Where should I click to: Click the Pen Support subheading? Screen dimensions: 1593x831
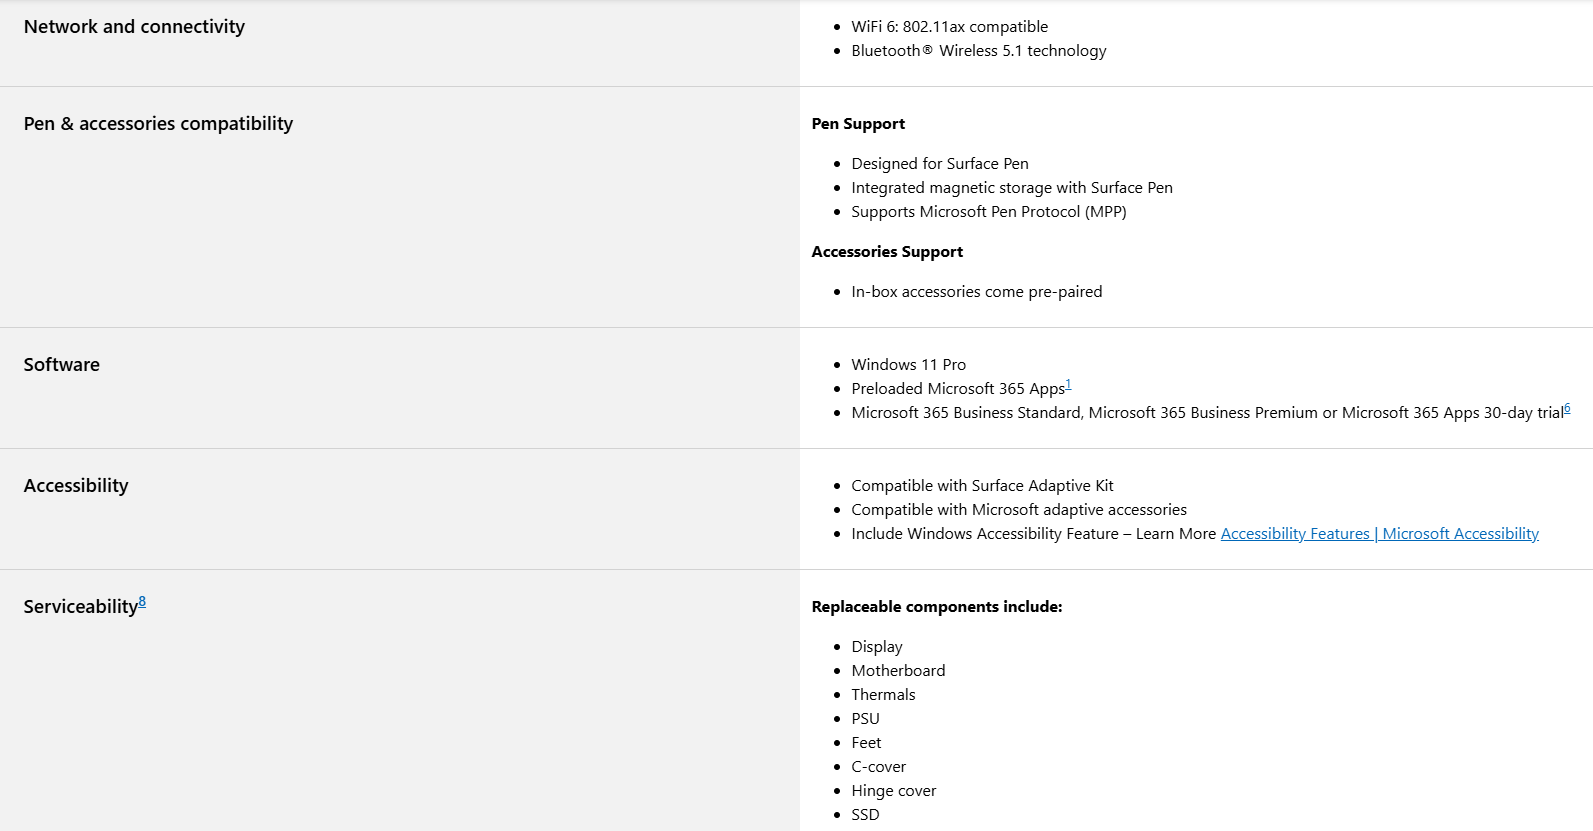(x=858, y=124)
